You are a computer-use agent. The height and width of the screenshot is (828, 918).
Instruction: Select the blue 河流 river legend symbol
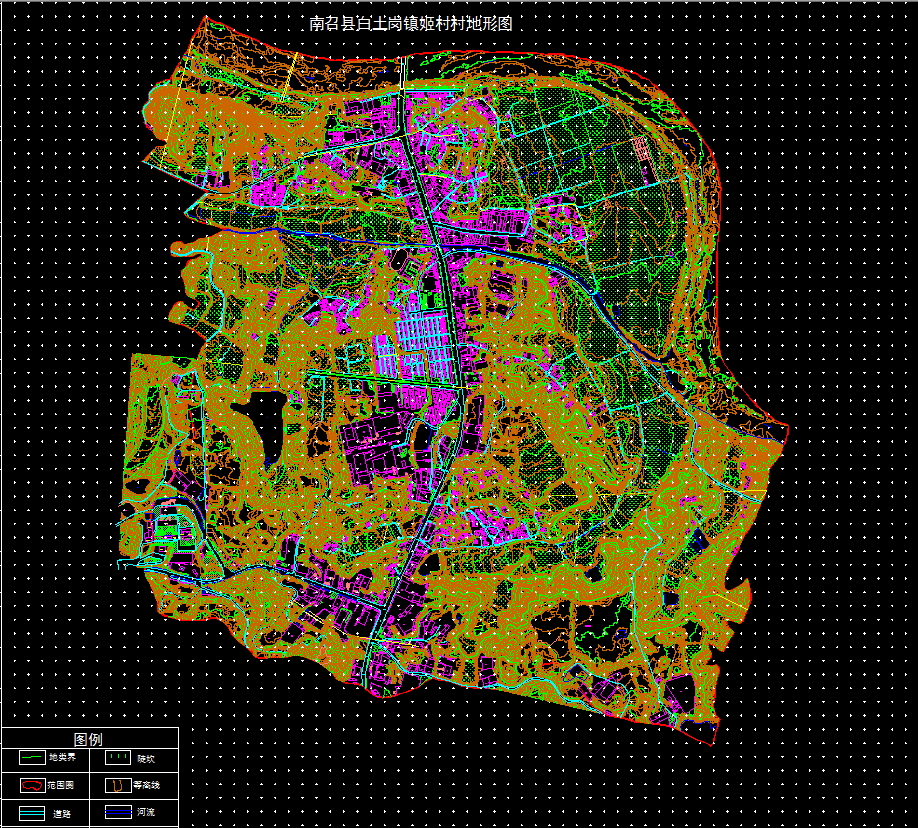(x=118, y=812)
